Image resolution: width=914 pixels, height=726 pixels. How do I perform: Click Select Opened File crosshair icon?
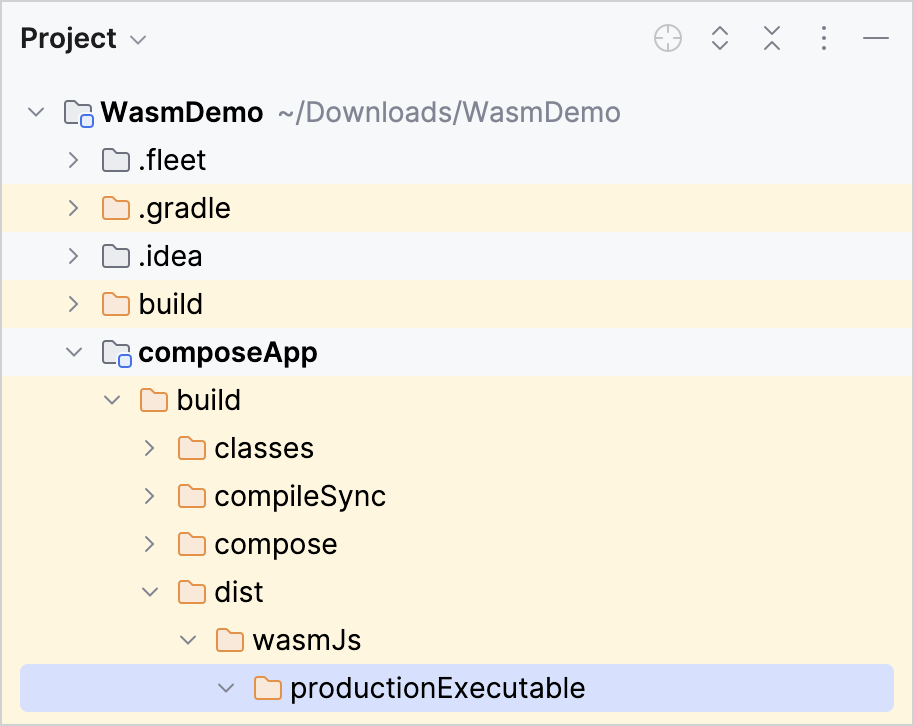pyautogui.click(x=668, y=38)
